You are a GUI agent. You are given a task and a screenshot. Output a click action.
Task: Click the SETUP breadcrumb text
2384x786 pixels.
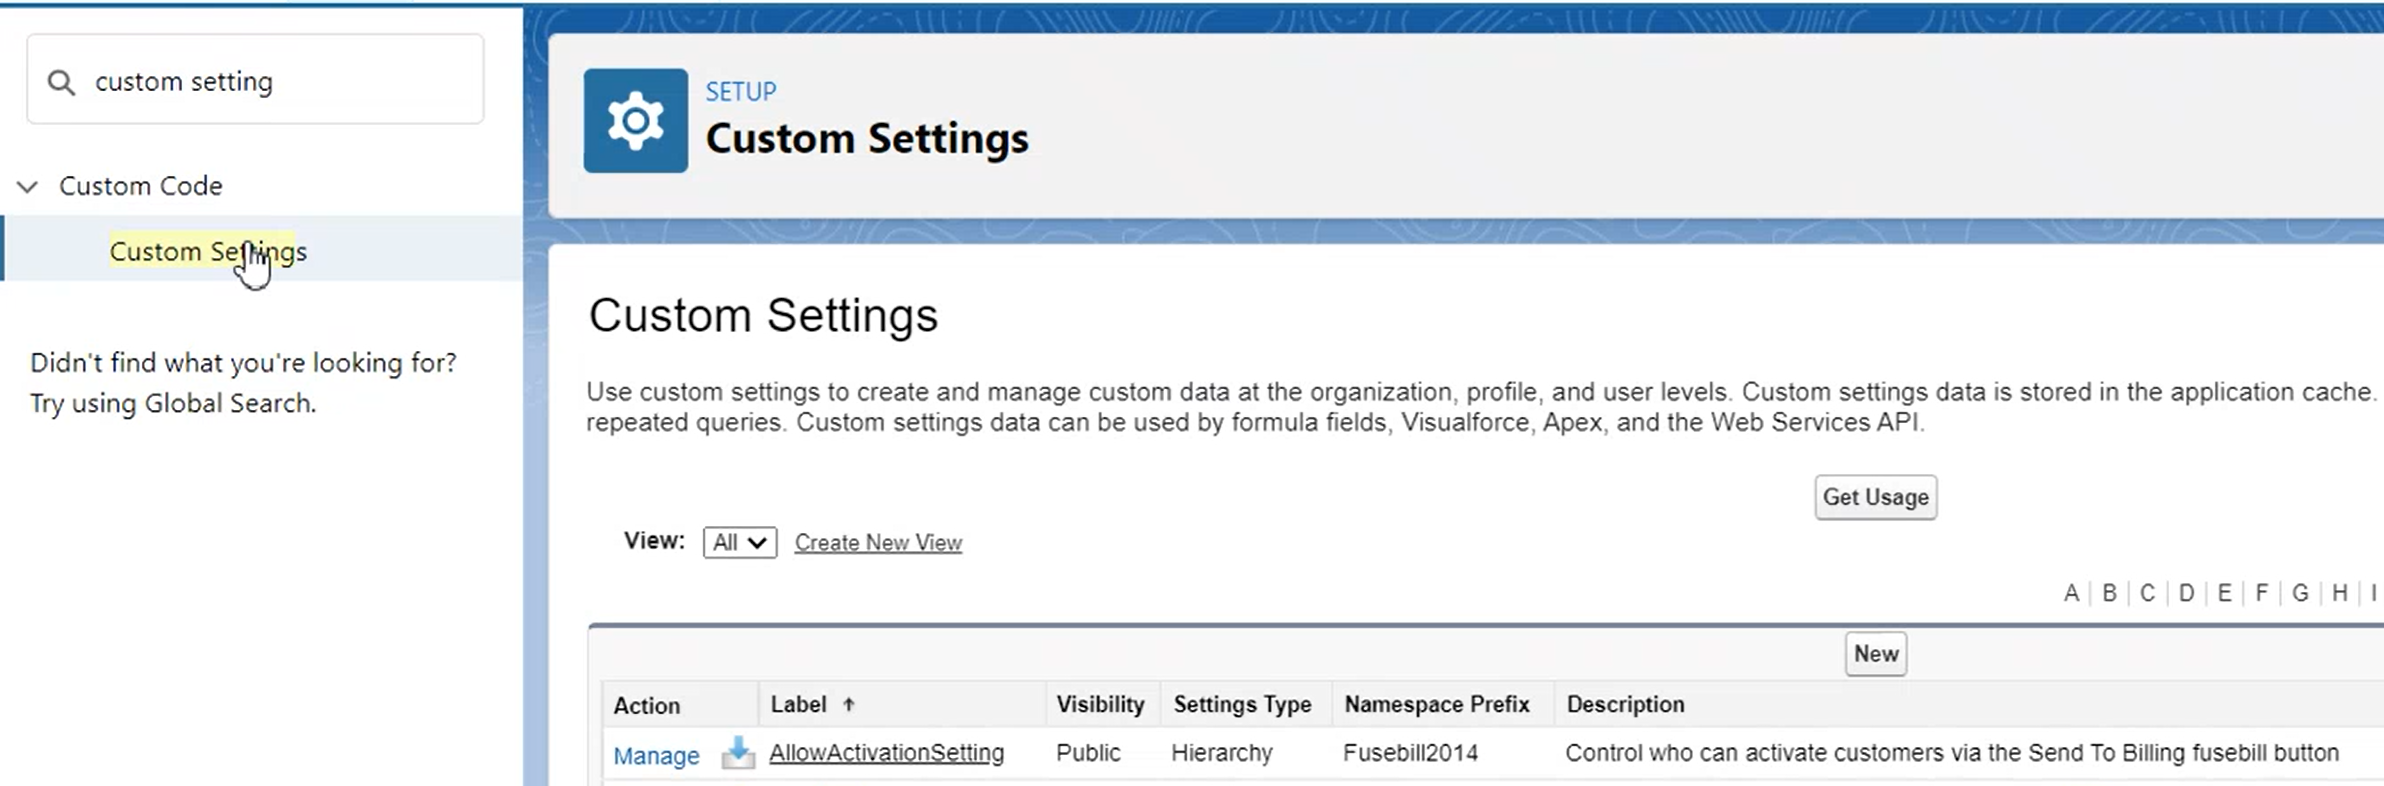[741, 92]
